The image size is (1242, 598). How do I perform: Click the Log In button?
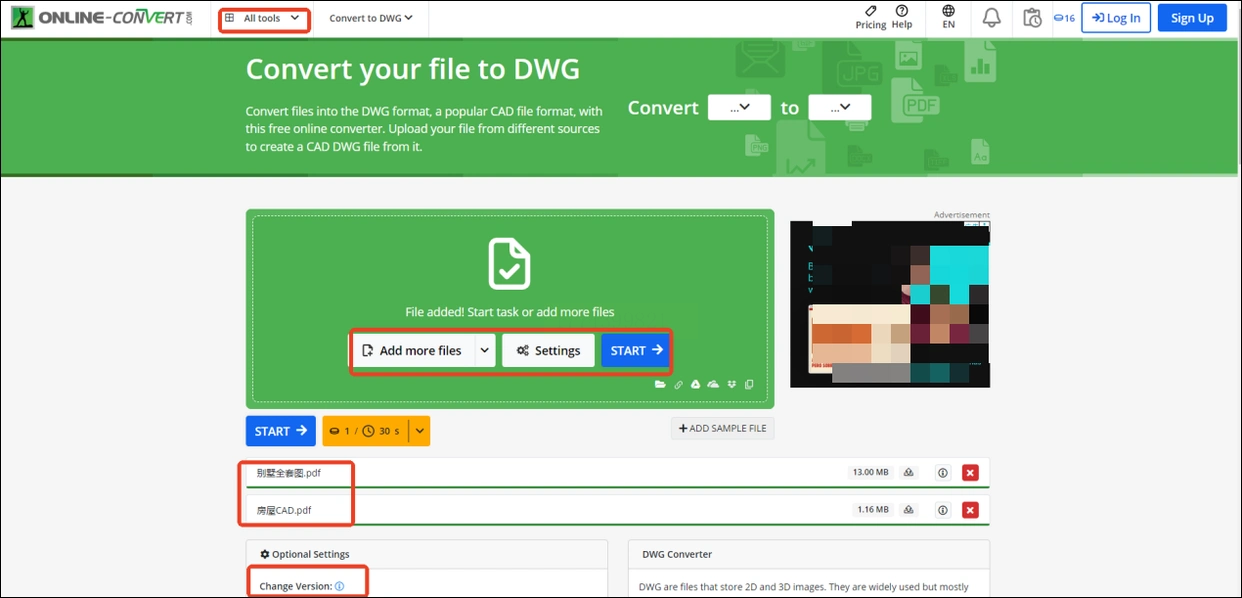pyautogui.click(x=1116, y=18)
